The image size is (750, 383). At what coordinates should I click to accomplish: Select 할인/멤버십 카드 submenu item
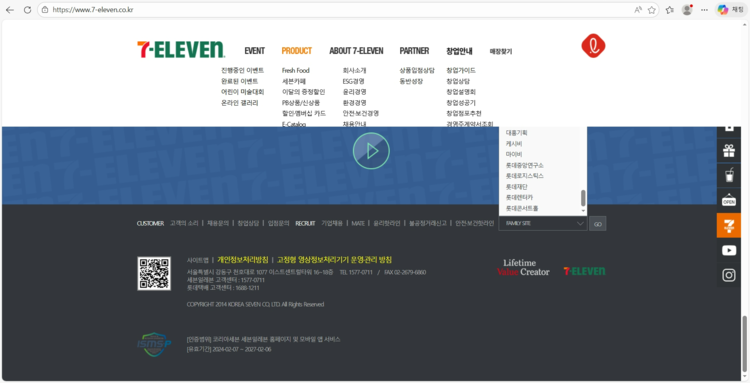pos(304,113)
